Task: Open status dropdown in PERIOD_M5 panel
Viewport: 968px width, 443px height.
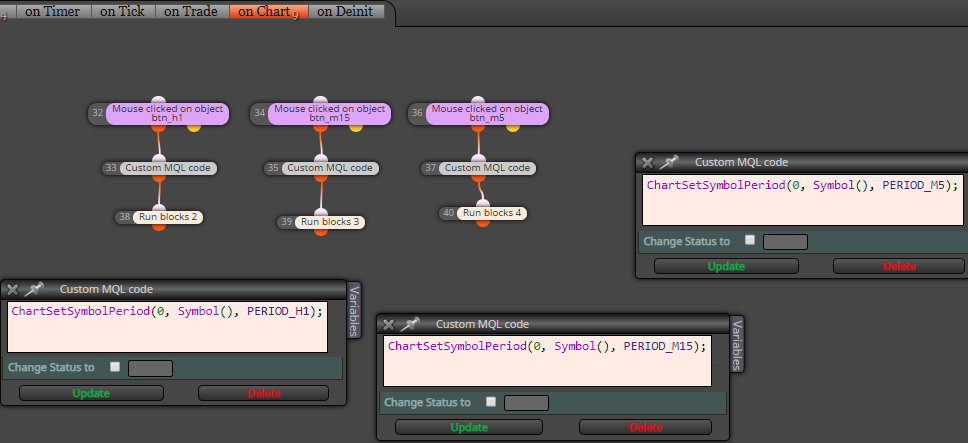Action: tap(785, 242)
